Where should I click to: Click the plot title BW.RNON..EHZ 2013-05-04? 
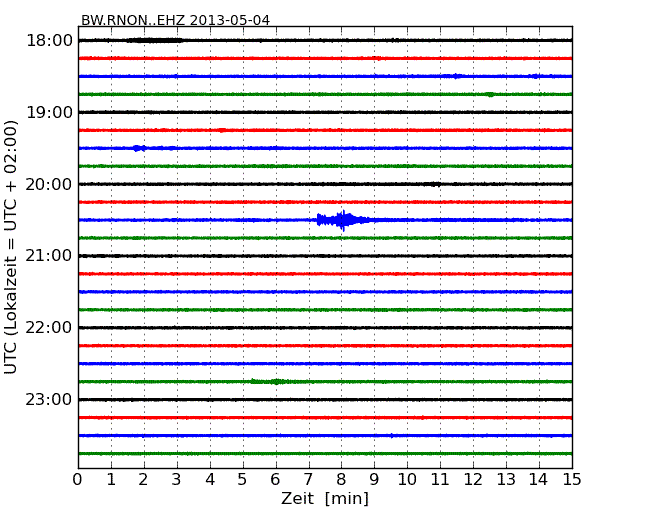pos(175,20)
